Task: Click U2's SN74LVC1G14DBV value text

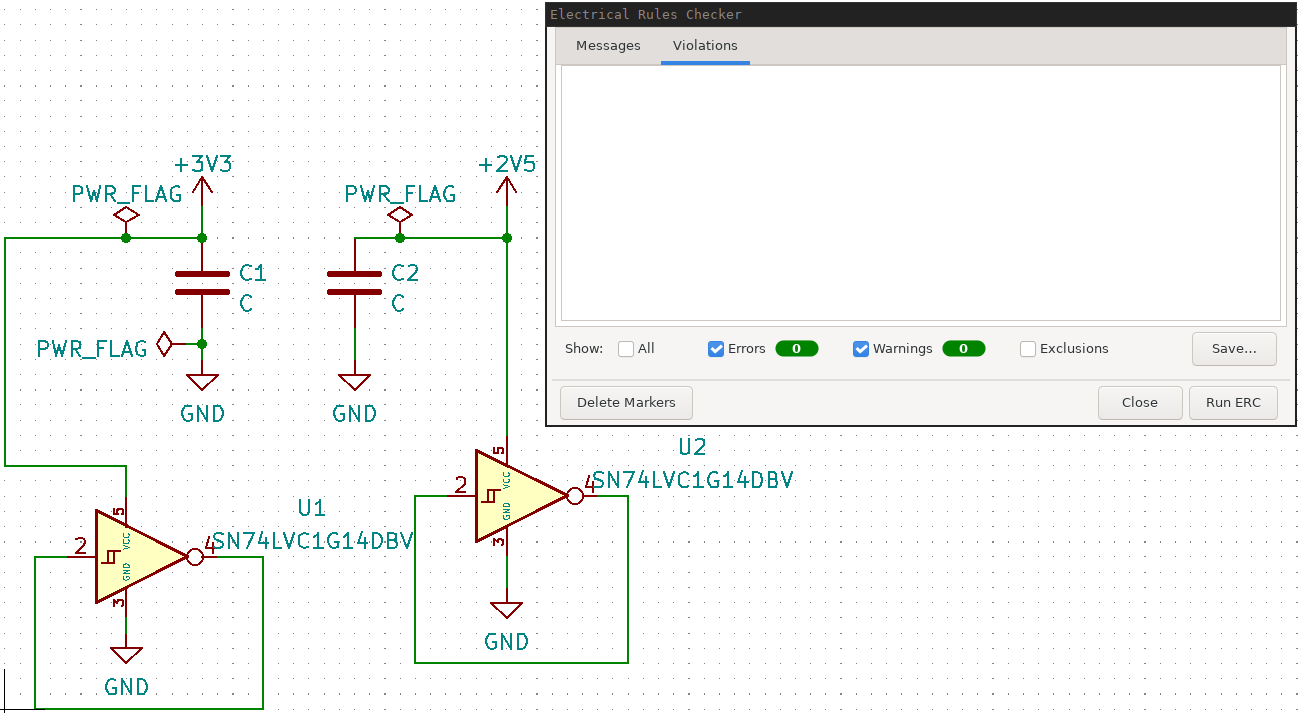Action: 694,480
